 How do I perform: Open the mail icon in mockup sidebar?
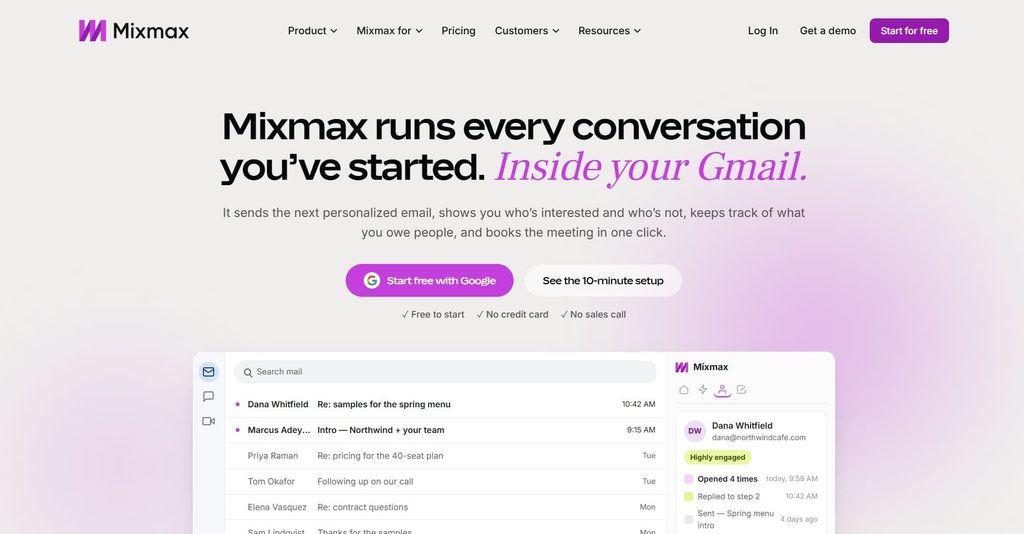point(208,372)
